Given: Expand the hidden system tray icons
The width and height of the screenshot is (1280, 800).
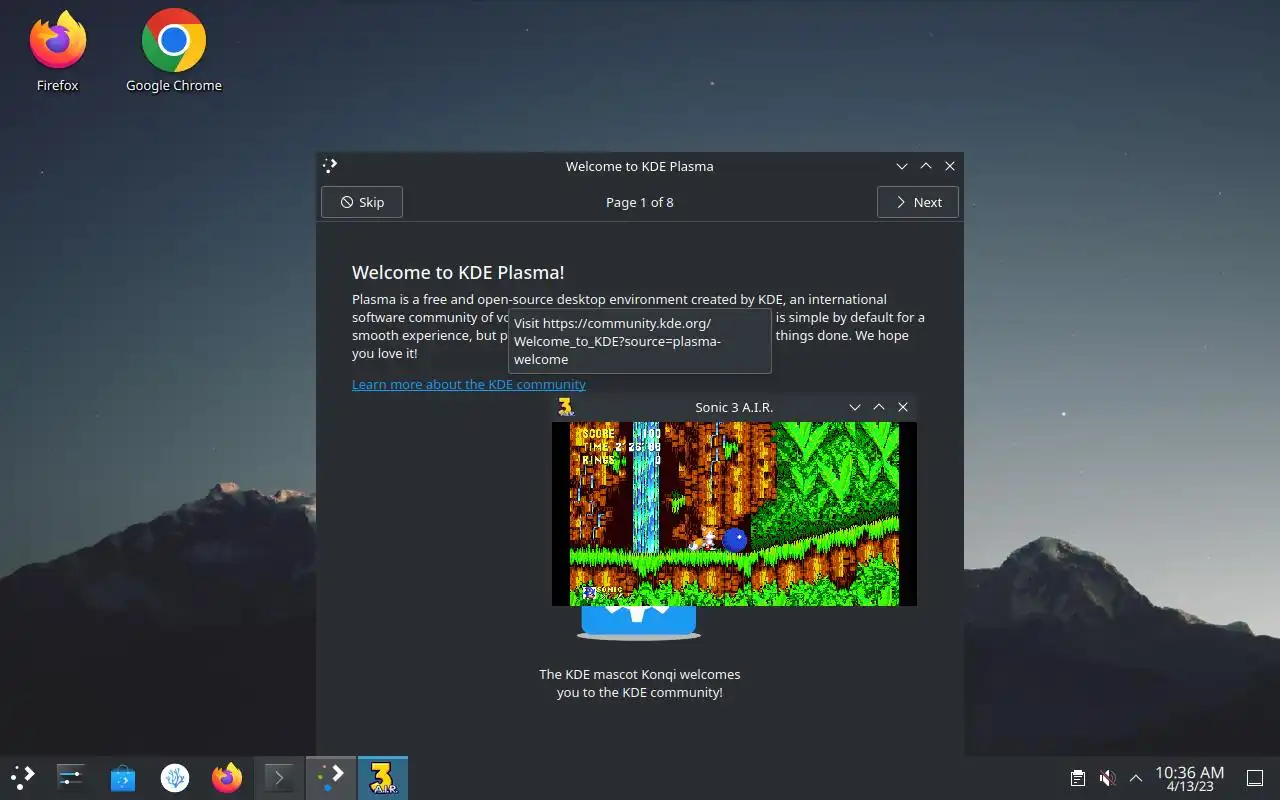Looking at the screenshot, I should click(x=1136, y=777).
